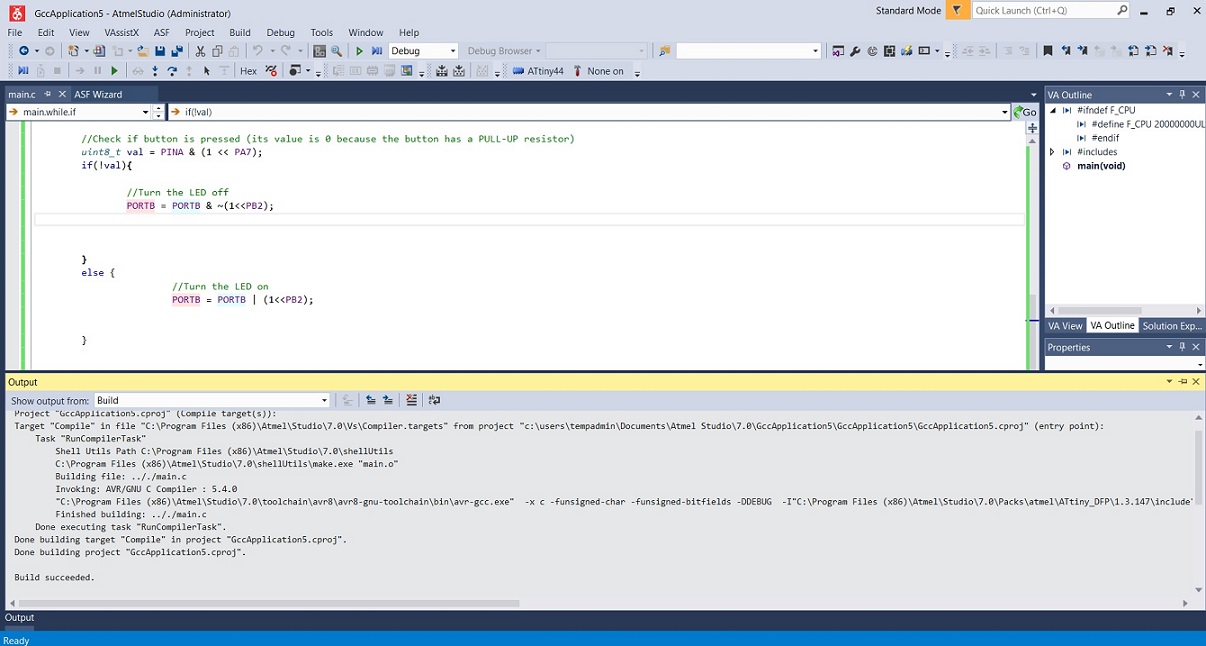Open the search combo box dropdown
The image size is (1206, 646).
click(815, 51)
